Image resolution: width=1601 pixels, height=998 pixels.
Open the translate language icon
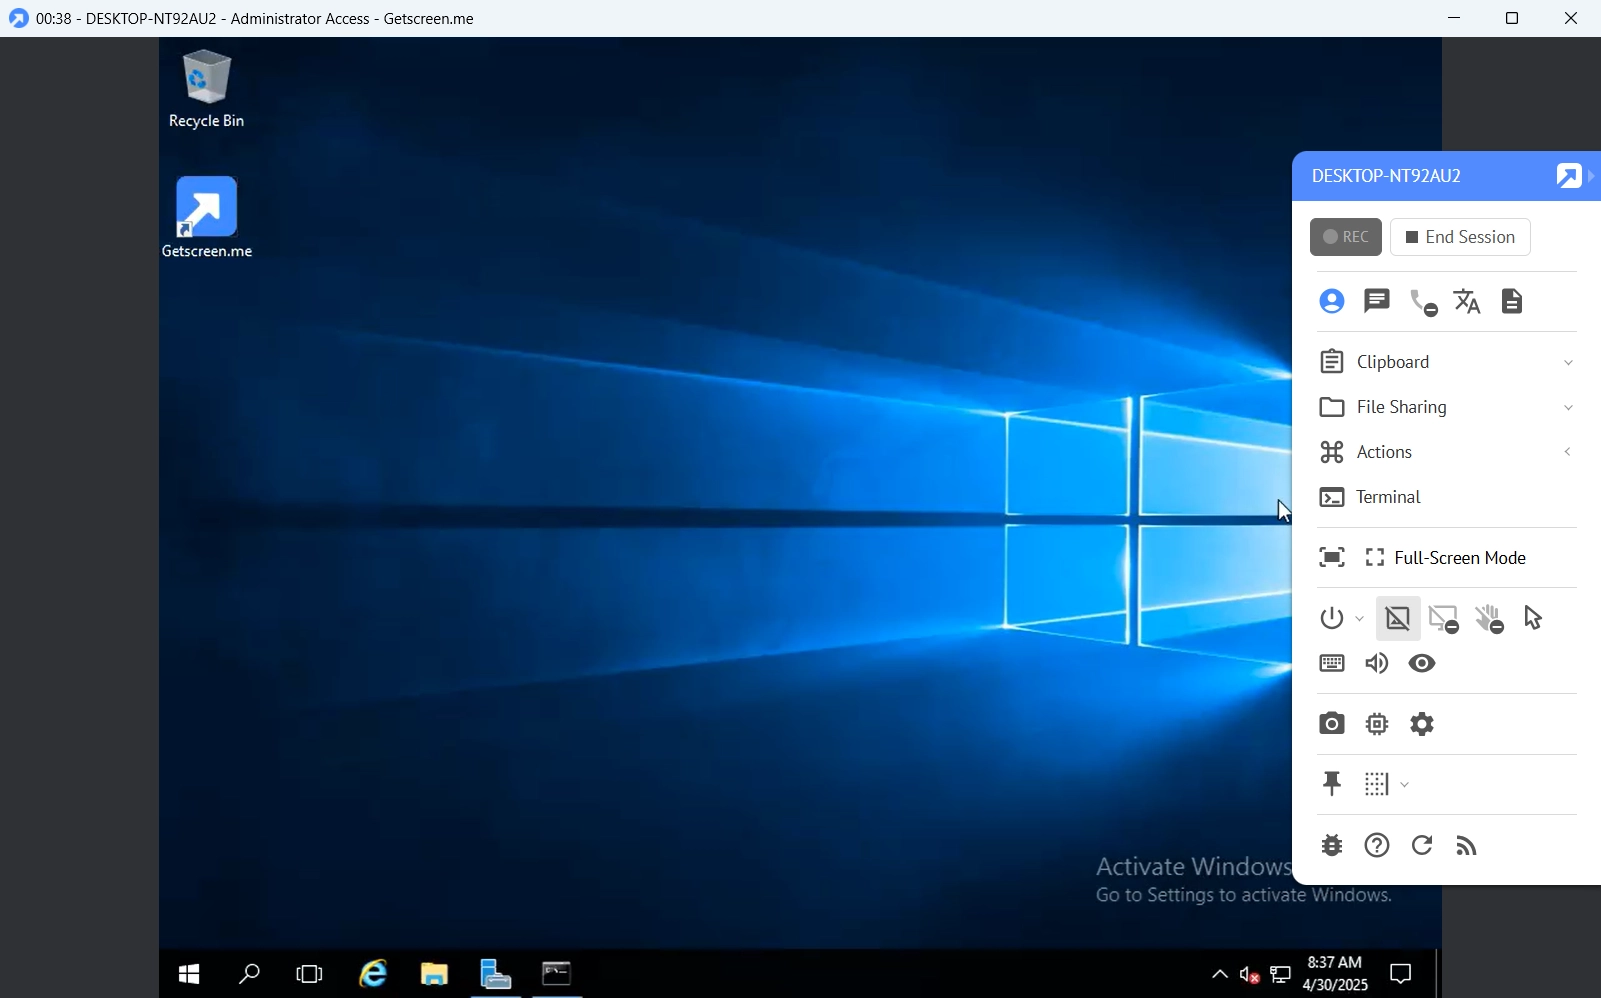point(1467,301)
